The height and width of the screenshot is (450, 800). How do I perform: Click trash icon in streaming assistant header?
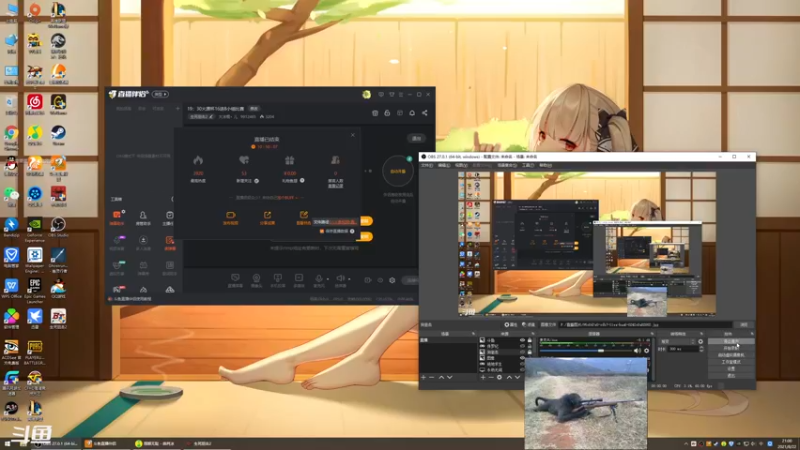[x=375, y=113]
